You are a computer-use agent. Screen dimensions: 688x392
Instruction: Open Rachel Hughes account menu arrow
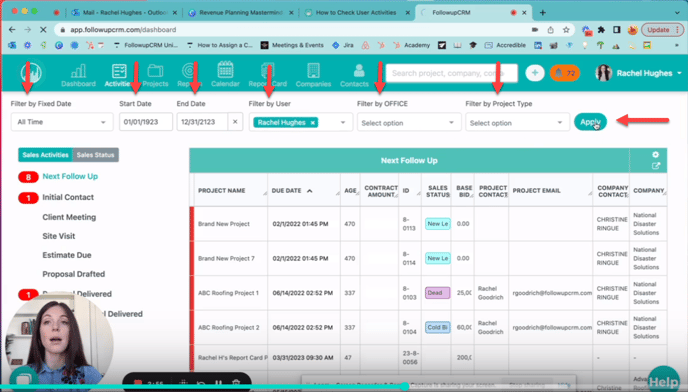click(679, 73)
